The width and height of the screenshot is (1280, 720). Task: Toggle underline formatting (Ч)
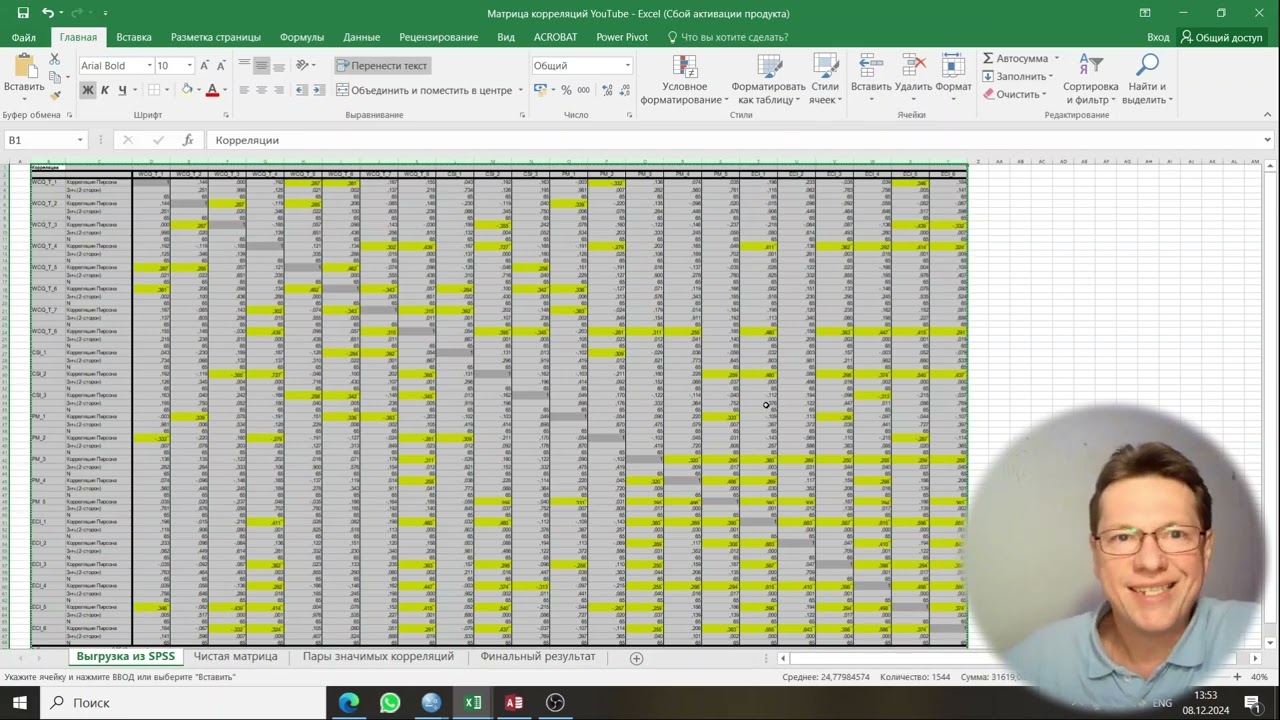(x=122, y=90)
